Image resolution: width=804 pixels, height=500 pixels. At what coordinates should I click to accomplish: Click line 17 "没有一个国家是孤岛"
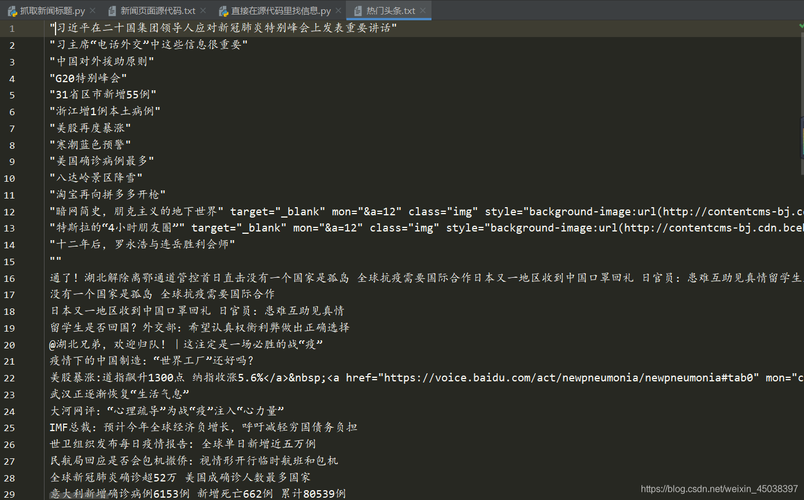coord(162,294)
